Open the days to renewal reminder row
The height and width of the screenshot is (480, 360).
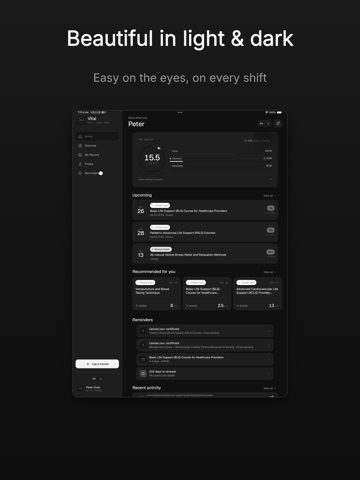pyautogui.click(x=205, y=373)
